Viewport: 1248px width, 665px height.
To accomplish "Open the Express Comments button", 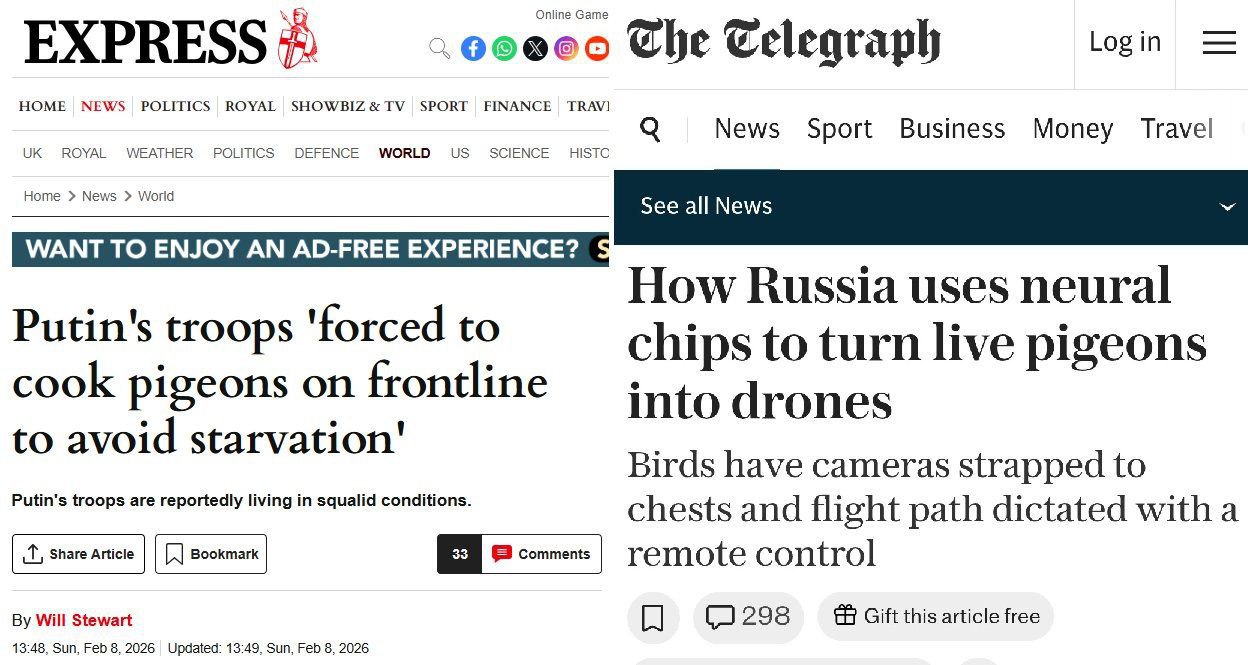I will pyautogui.click(x=541, y=554).
